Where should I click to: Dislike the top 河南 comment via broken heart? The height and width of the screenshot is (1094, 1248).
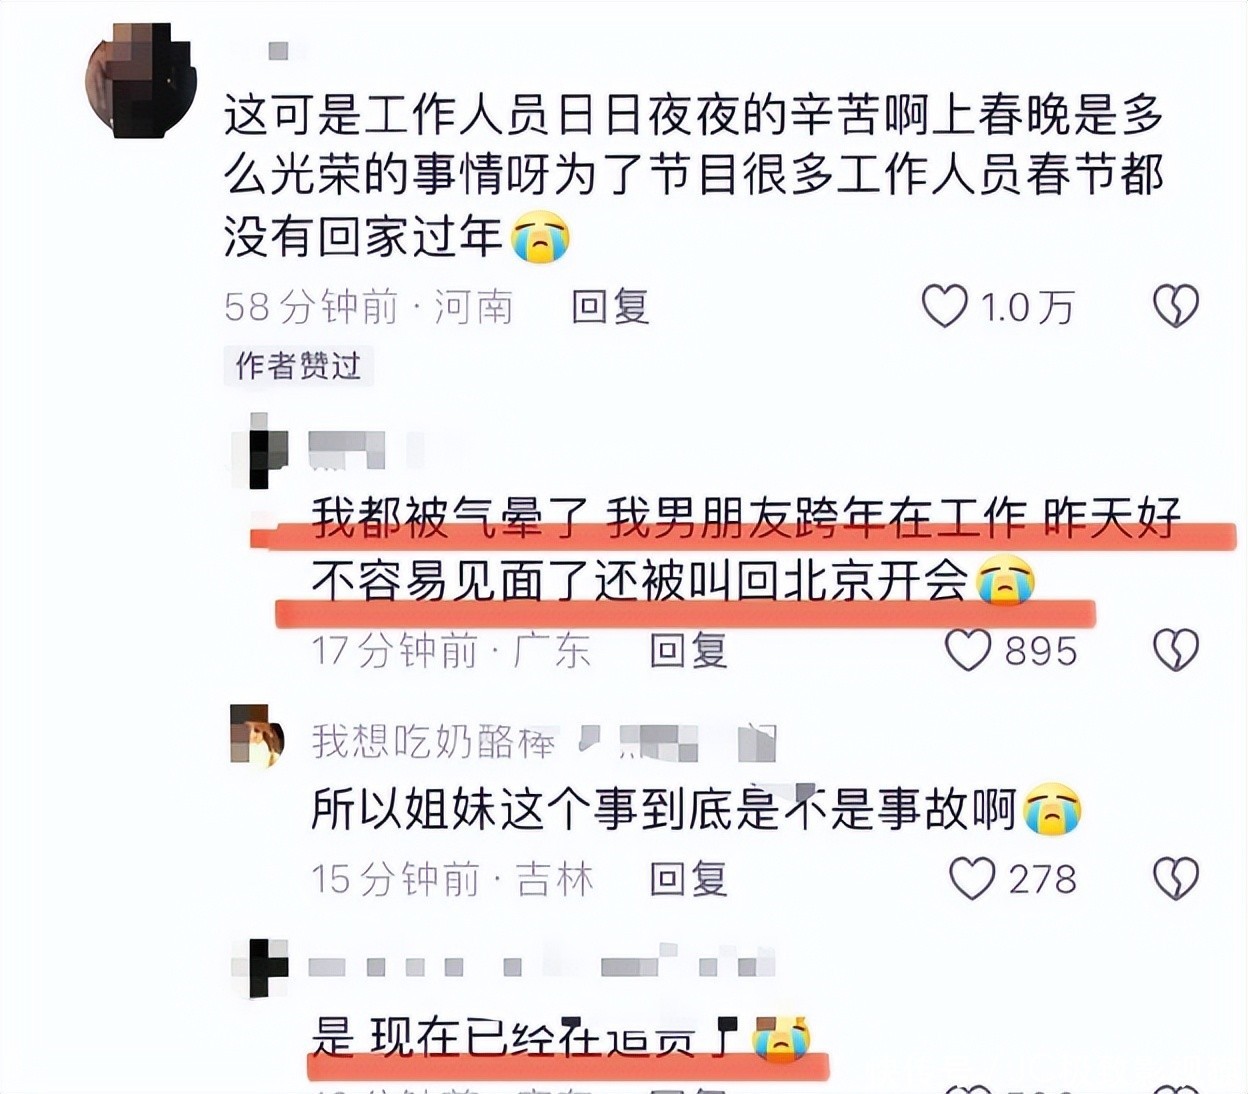point(1176,306)
